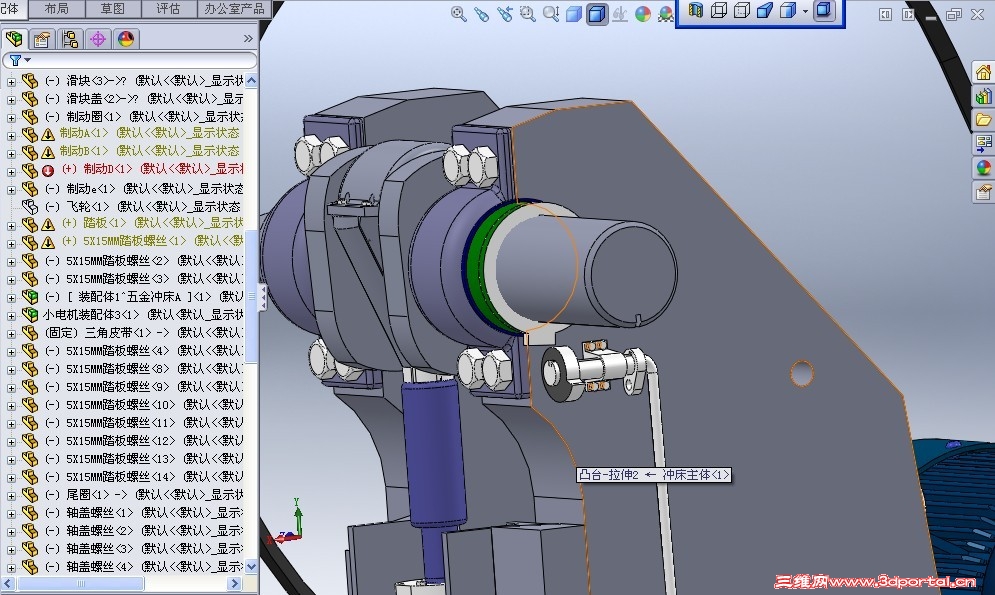Select the DimXpertManager crosshair tab
The width and height of the screenshot is (995, 595).
[x=97, y=39]
